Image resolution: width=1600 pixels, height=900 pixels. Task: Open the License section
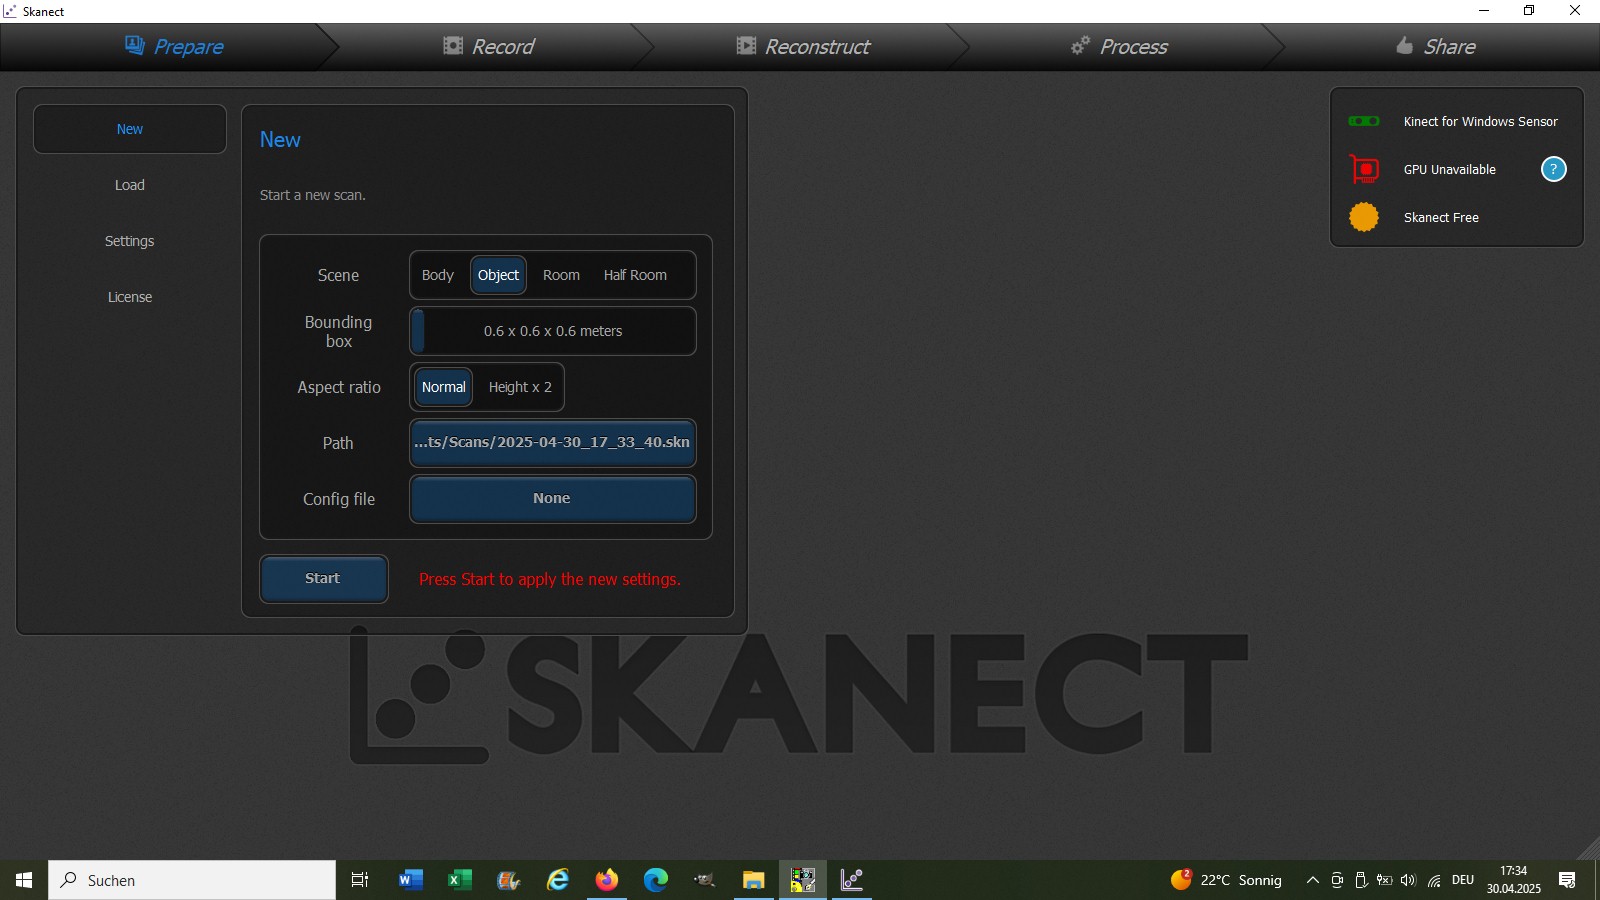point(130,297)
